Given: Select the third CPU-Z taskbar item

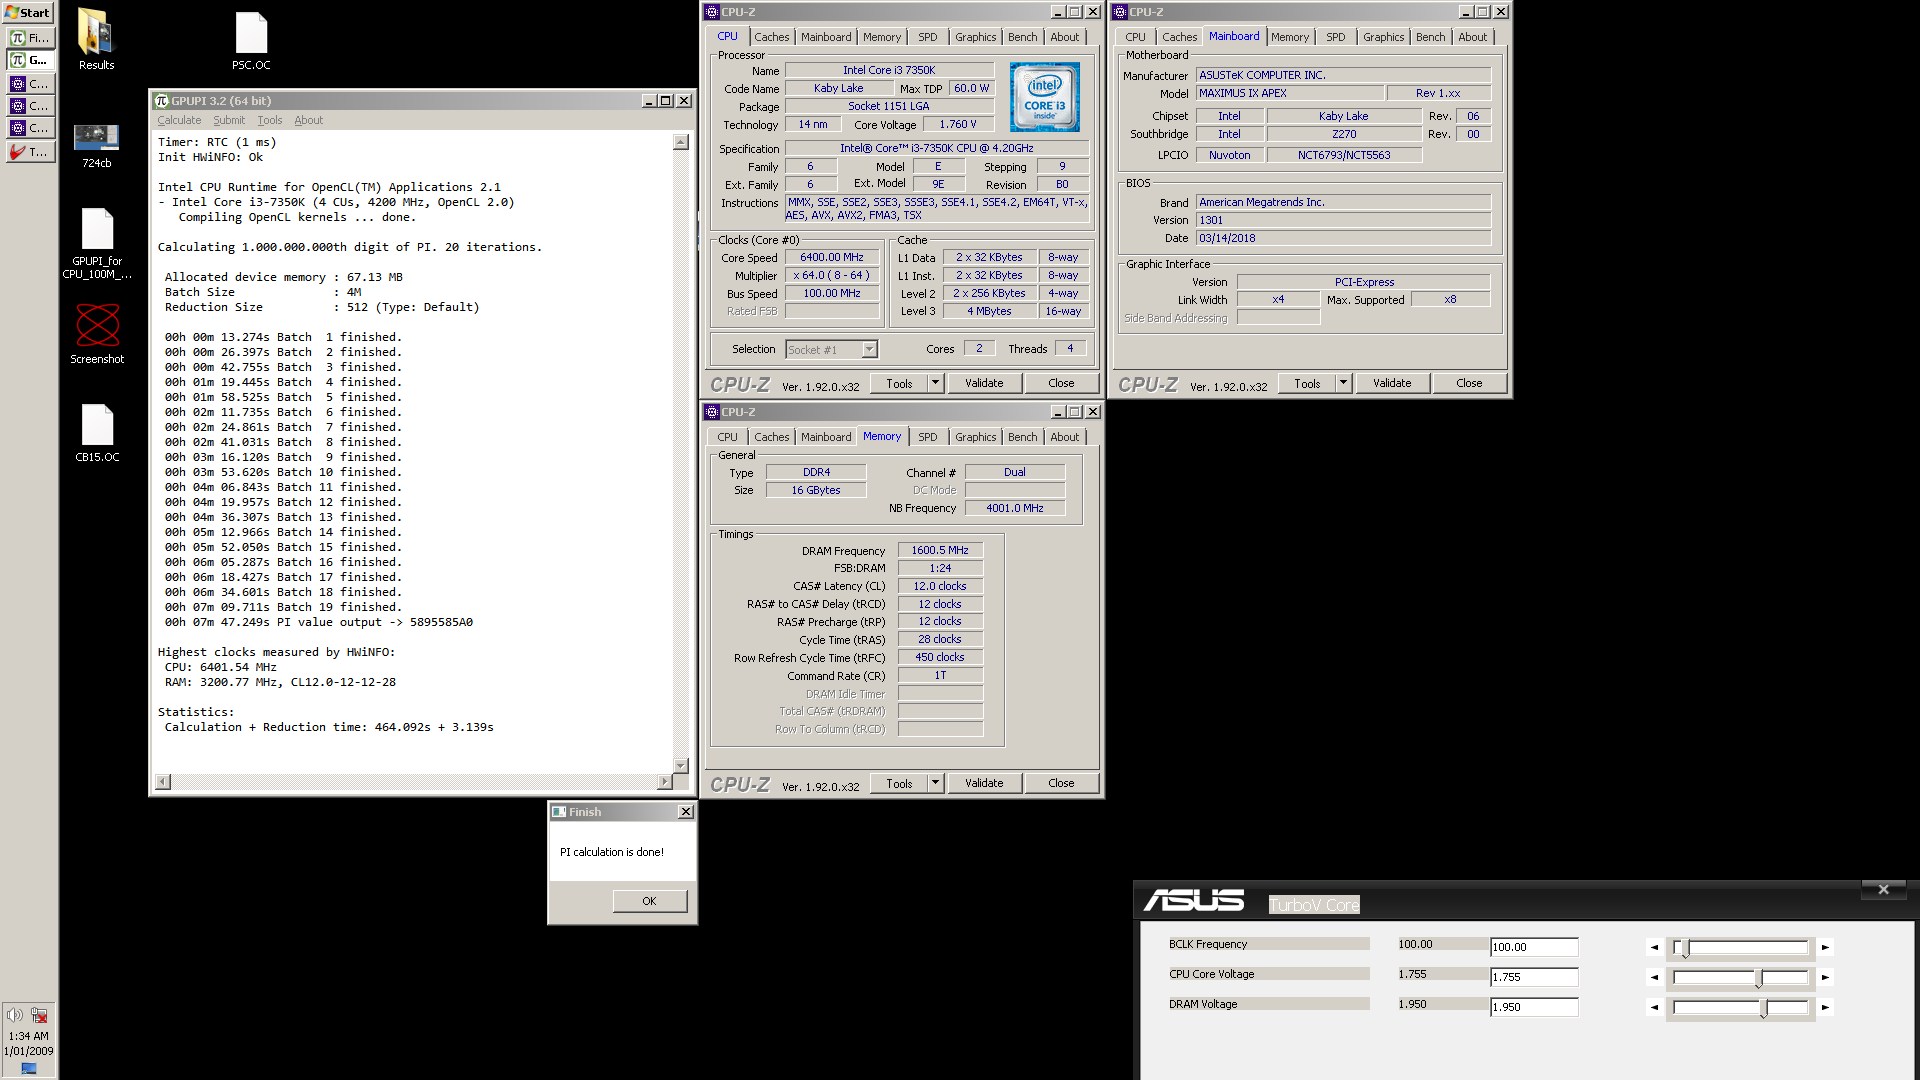Looking at the screenshot, I should (x=30, y=129).
